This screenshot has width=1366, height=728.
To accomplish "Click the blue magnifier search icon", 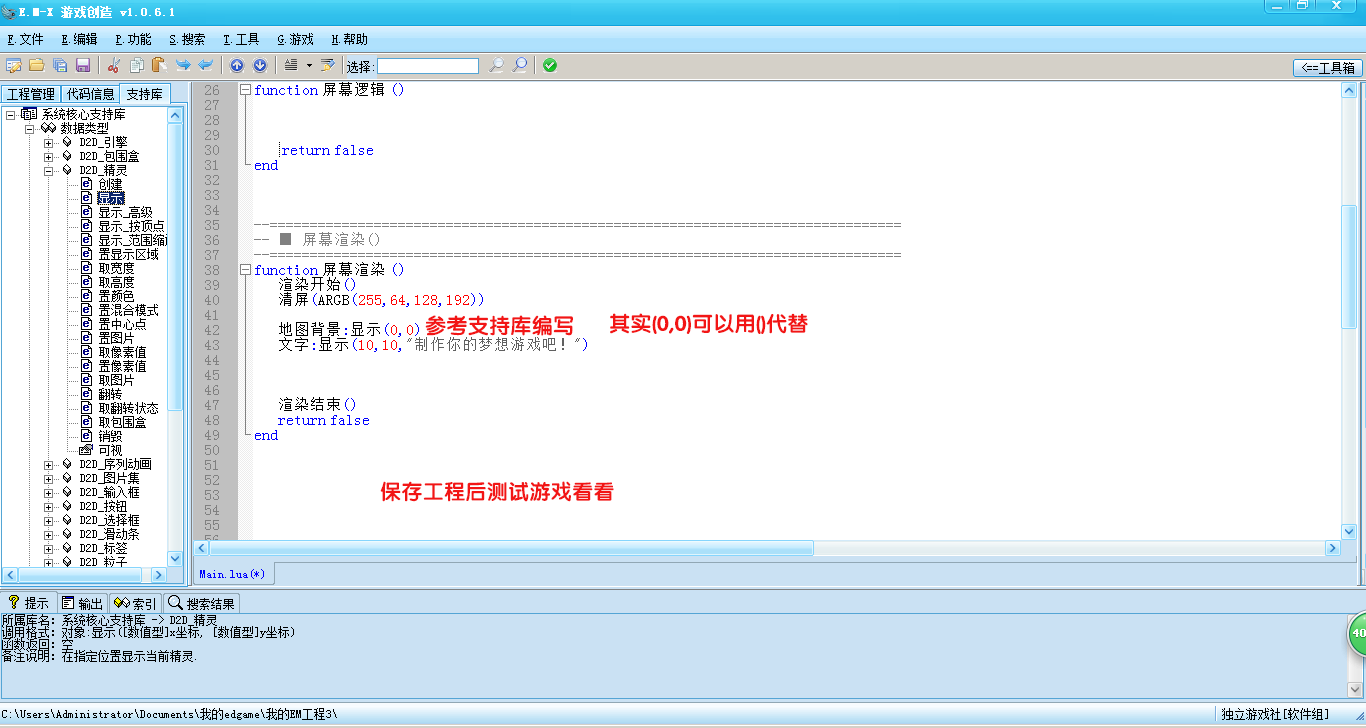I will click(x=519, y=66).
